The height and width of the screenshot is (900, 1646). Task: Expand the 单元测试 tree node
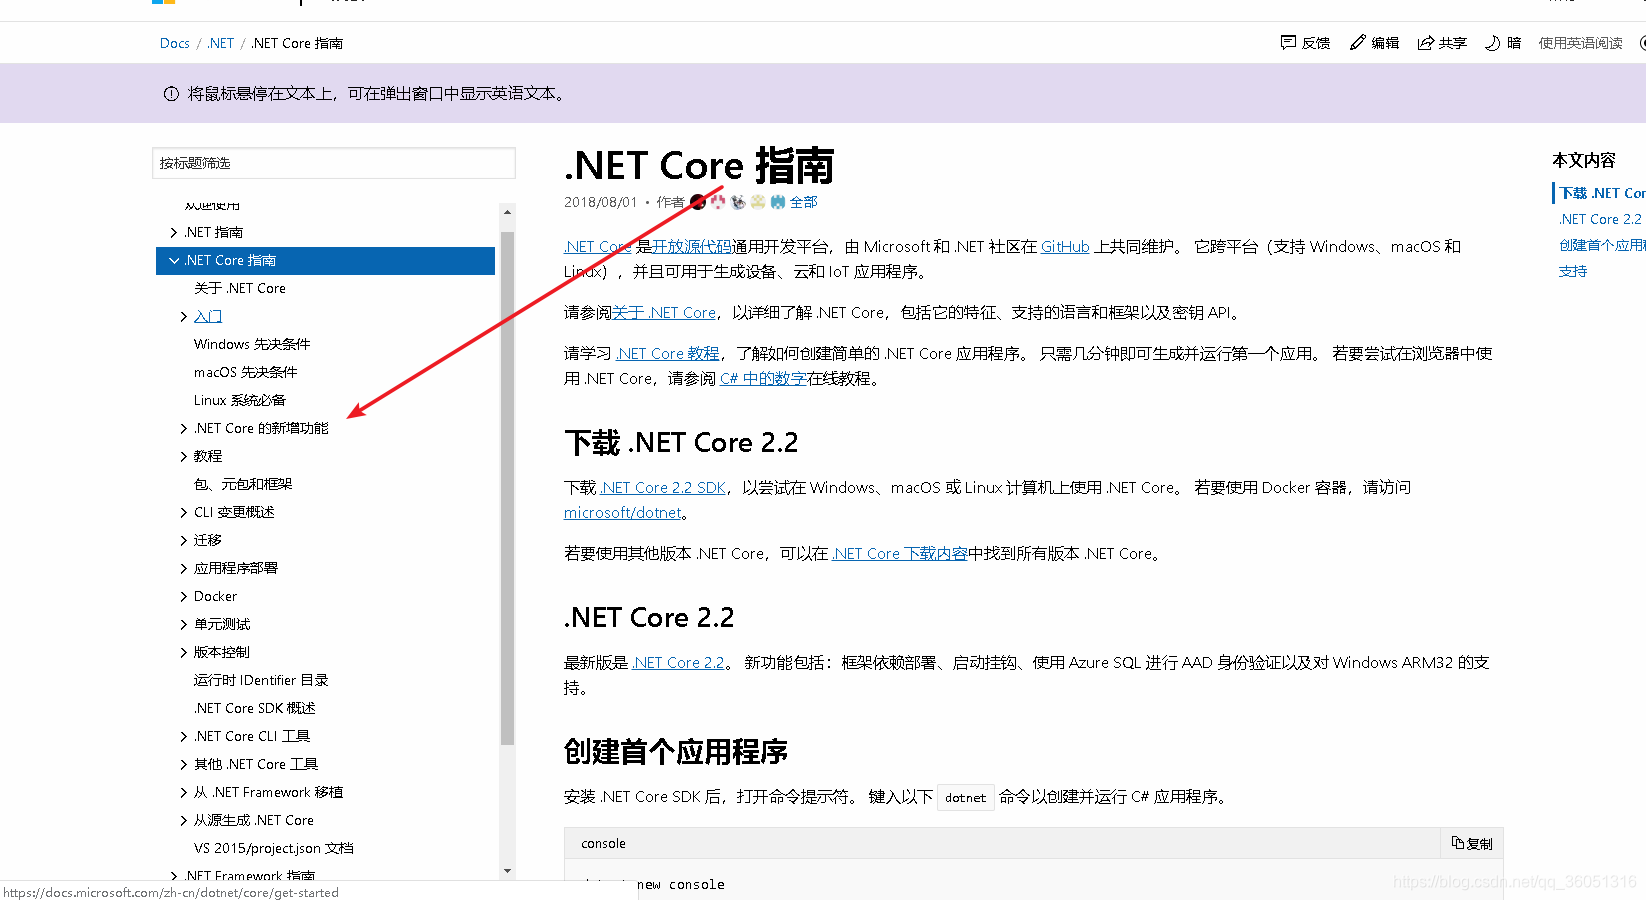pyautogui.click(x=184, y=624)
